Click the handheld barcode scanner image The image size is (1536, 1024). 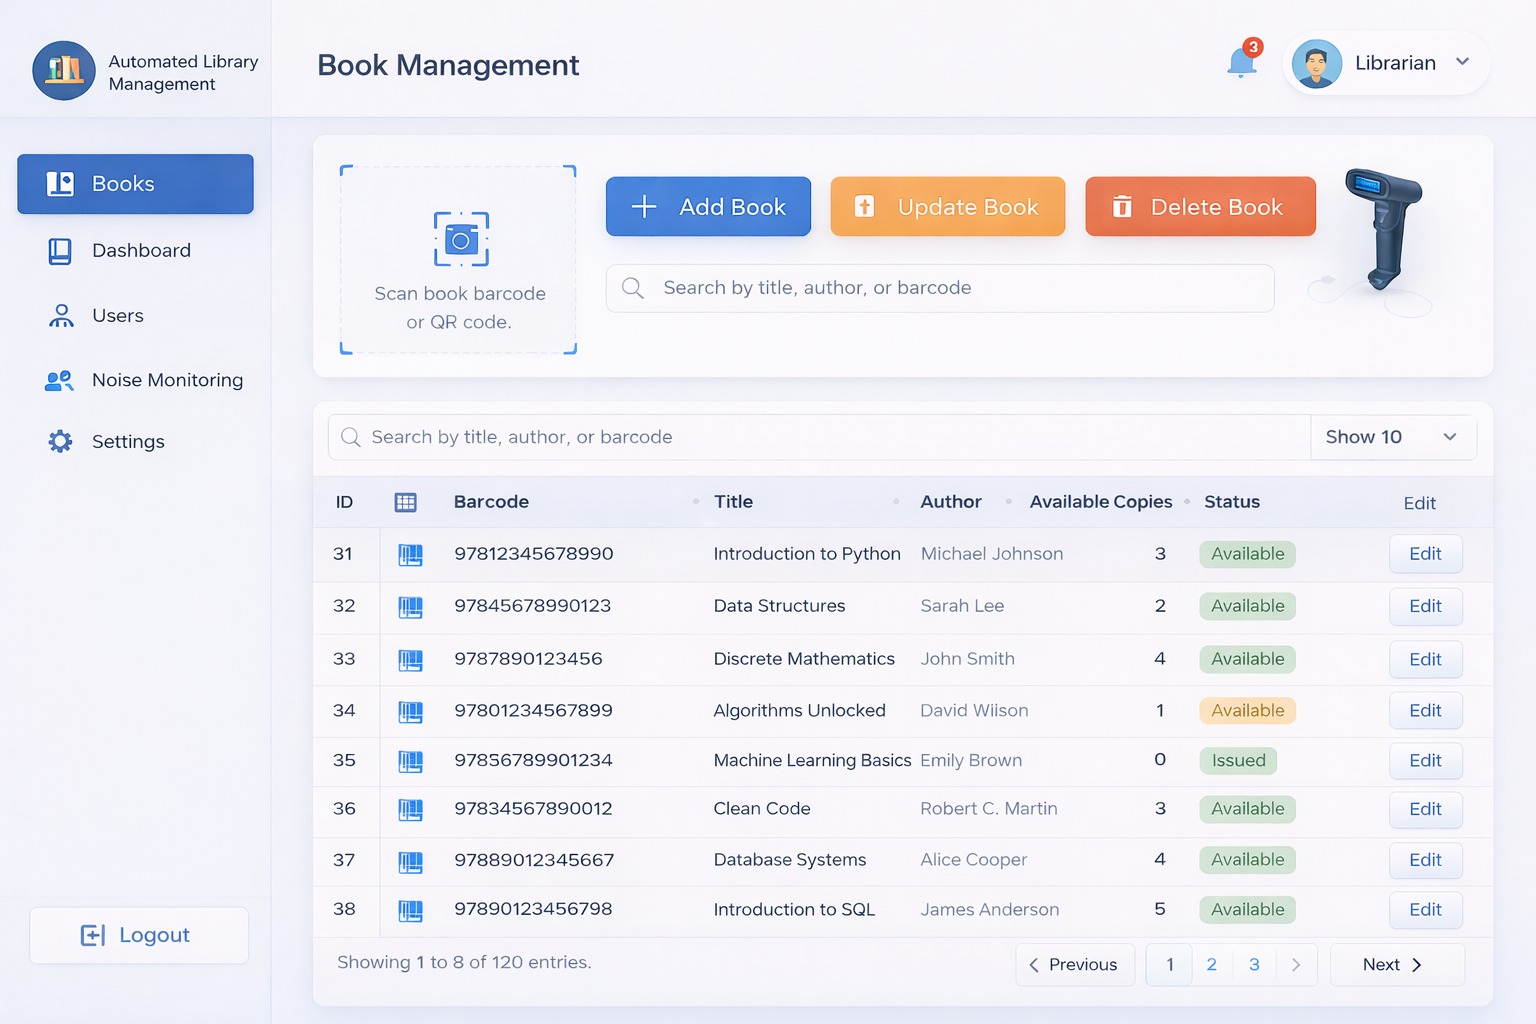(x=1384, y=229)
